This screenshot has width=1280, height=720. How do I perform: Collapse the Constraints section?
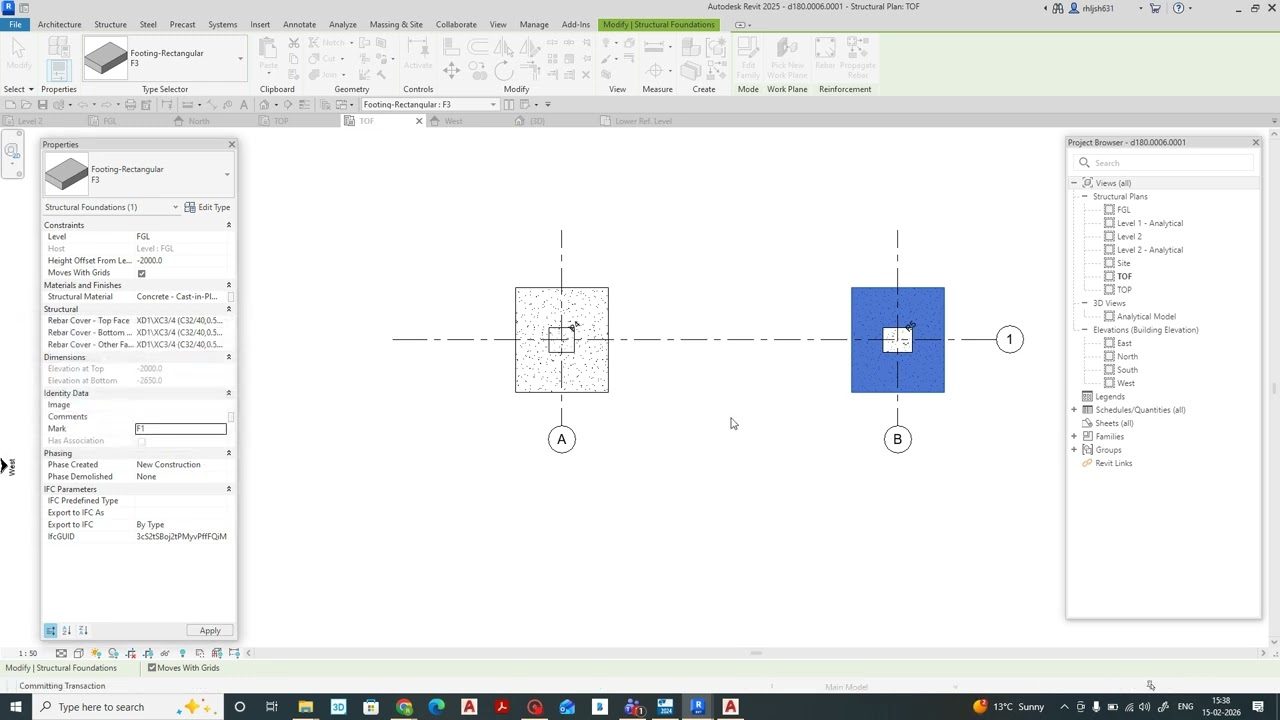[x=229, y=225]
